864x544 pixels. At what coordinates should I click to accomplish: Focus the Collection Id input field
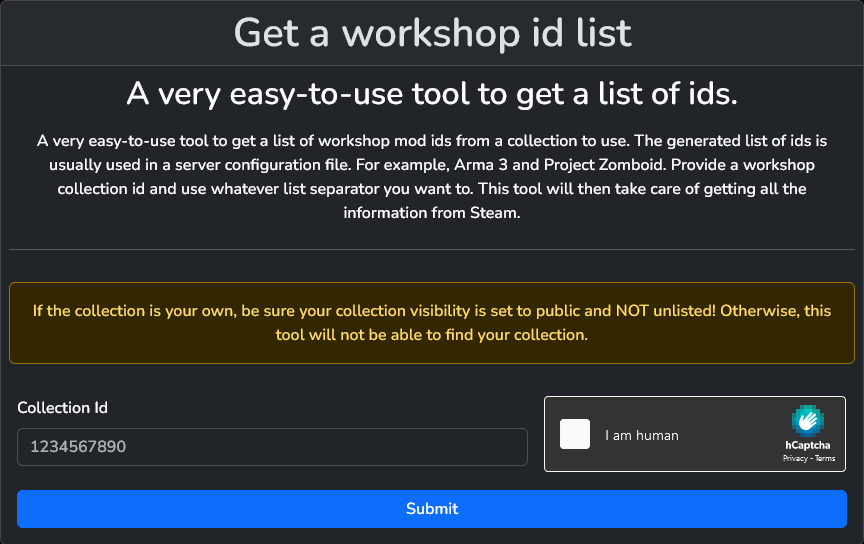point(272,447)
